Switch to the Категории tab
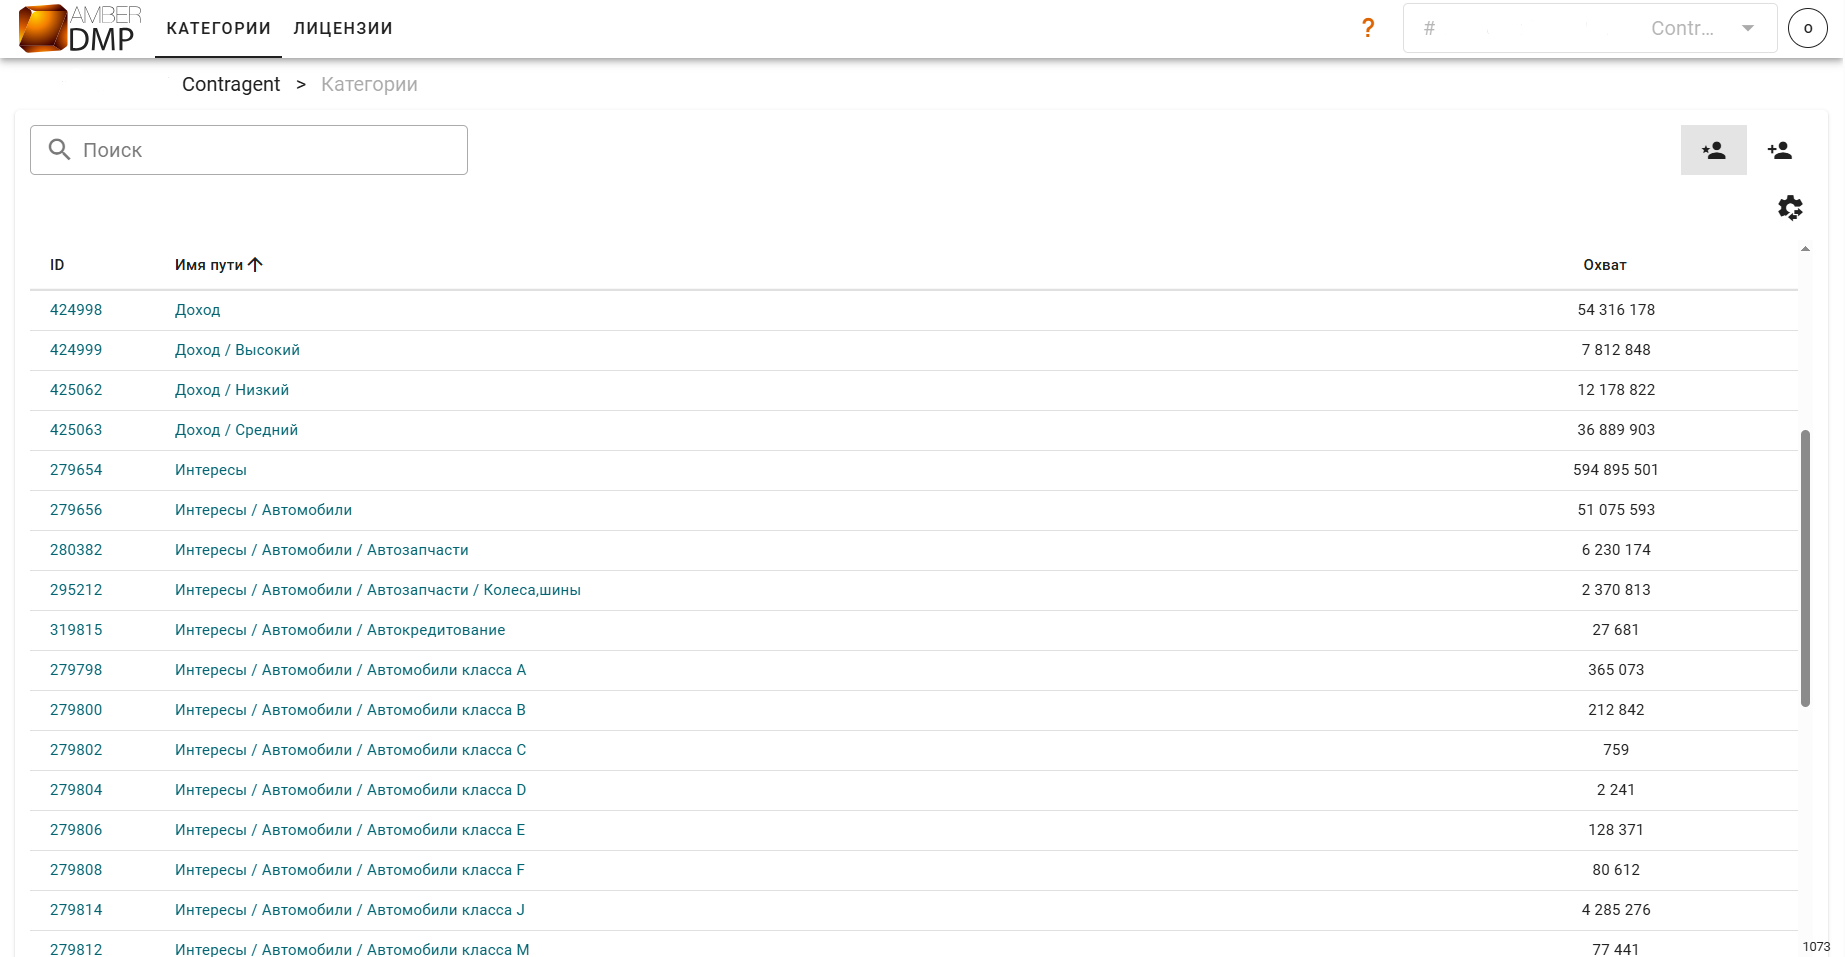The image size is (1845, 957). pyautogui.click(x=218, y=28)
